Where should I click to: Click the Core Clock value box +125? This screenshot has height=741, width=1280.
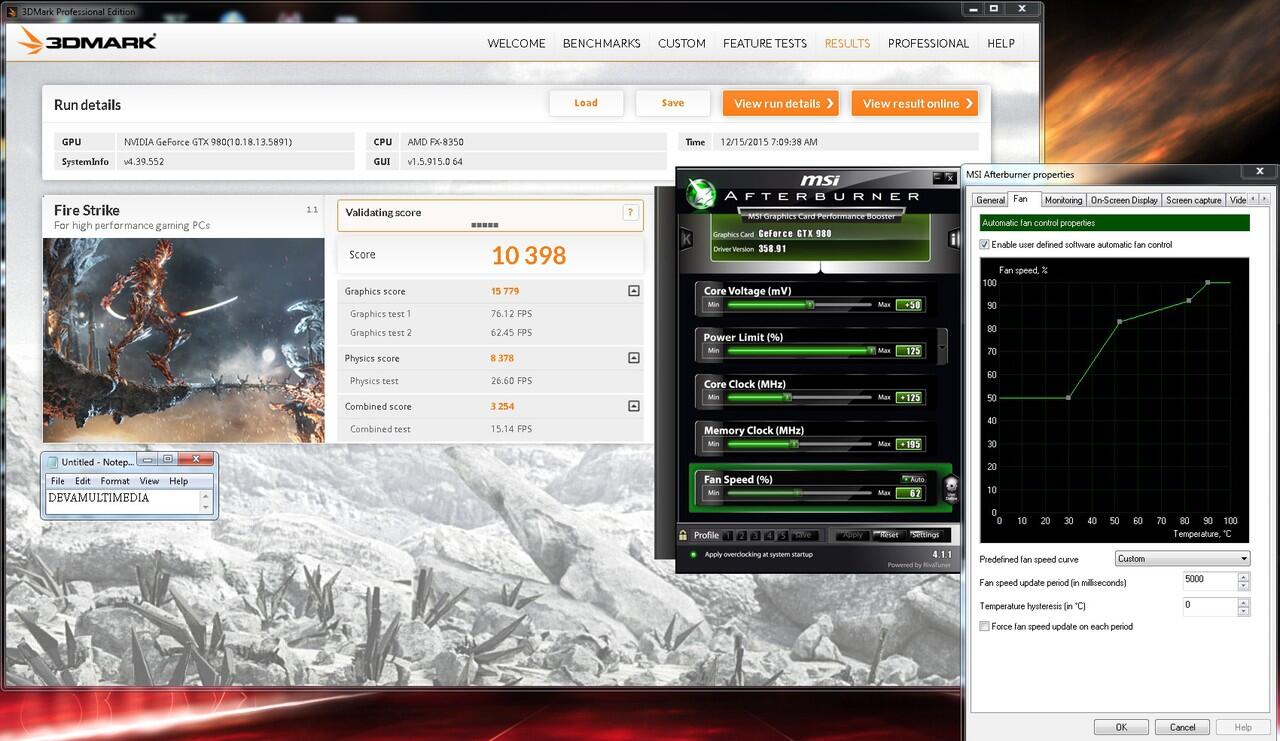909,397
